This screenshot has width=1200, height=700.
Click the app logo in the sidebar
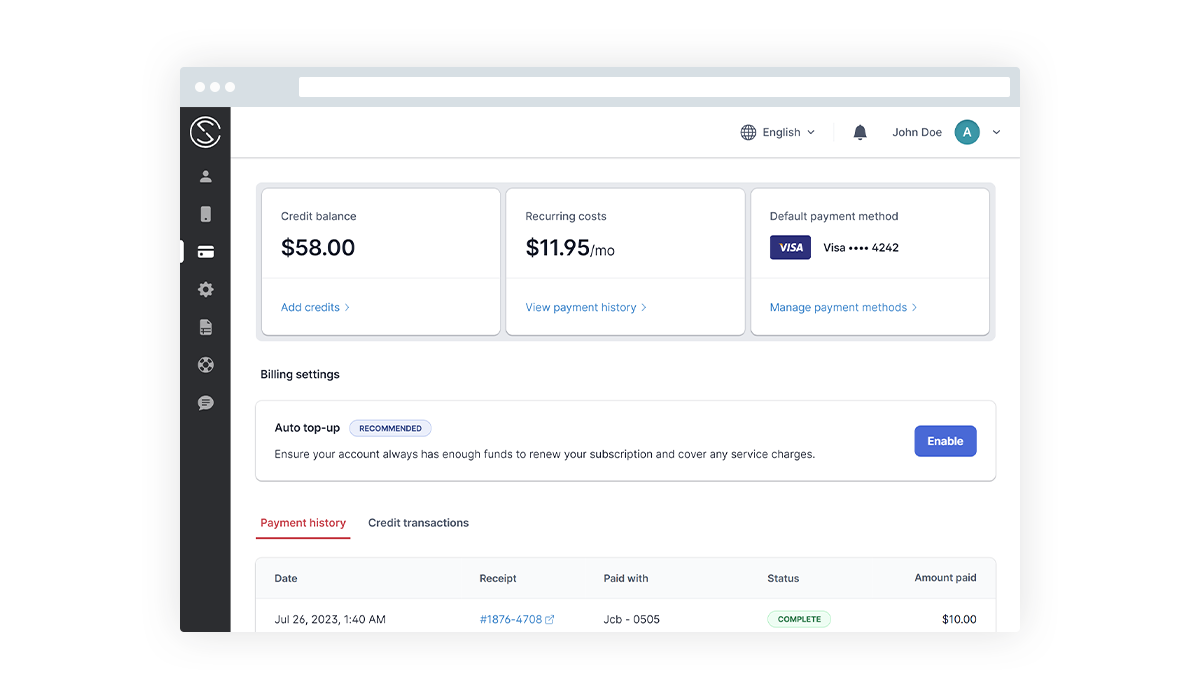click(x=205, y=132)
